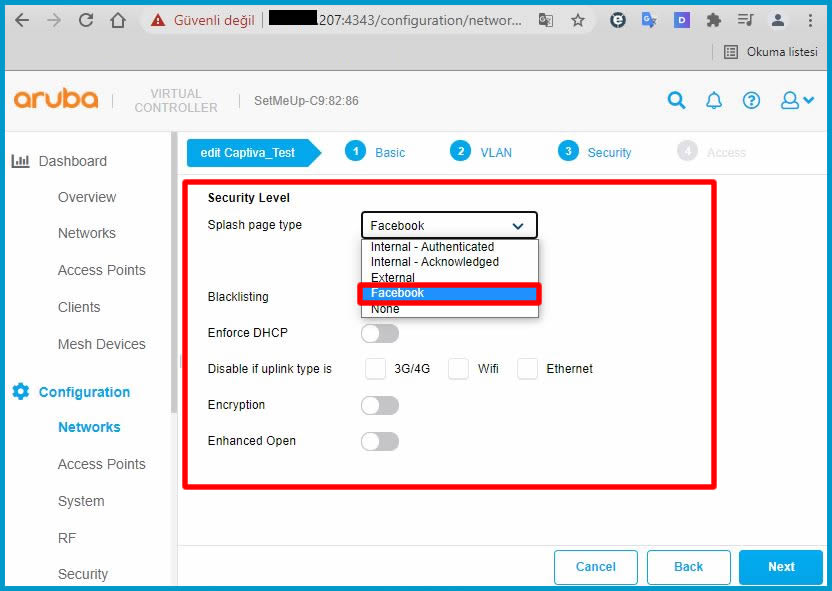
Task: Click the Back button
Action: click(x=688, y=567)
